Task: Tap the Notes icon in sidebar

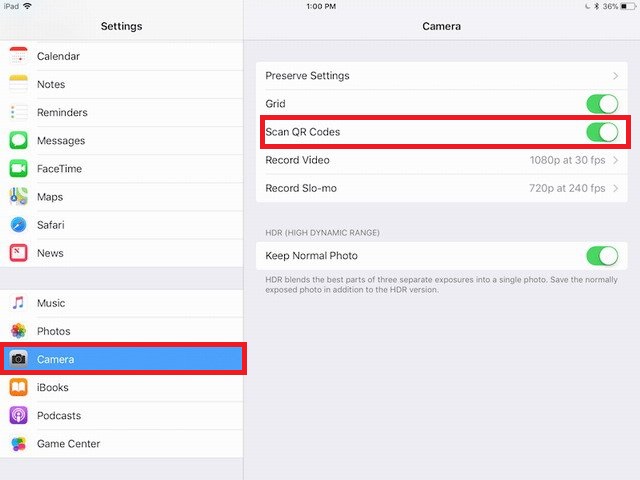Action: click(19, 85)
